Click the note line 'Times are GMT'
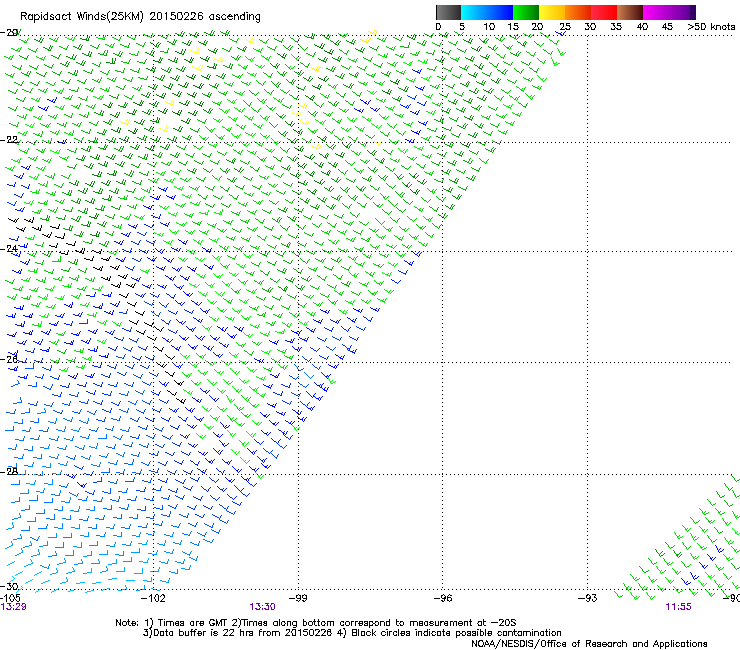 tap(193, 623)
